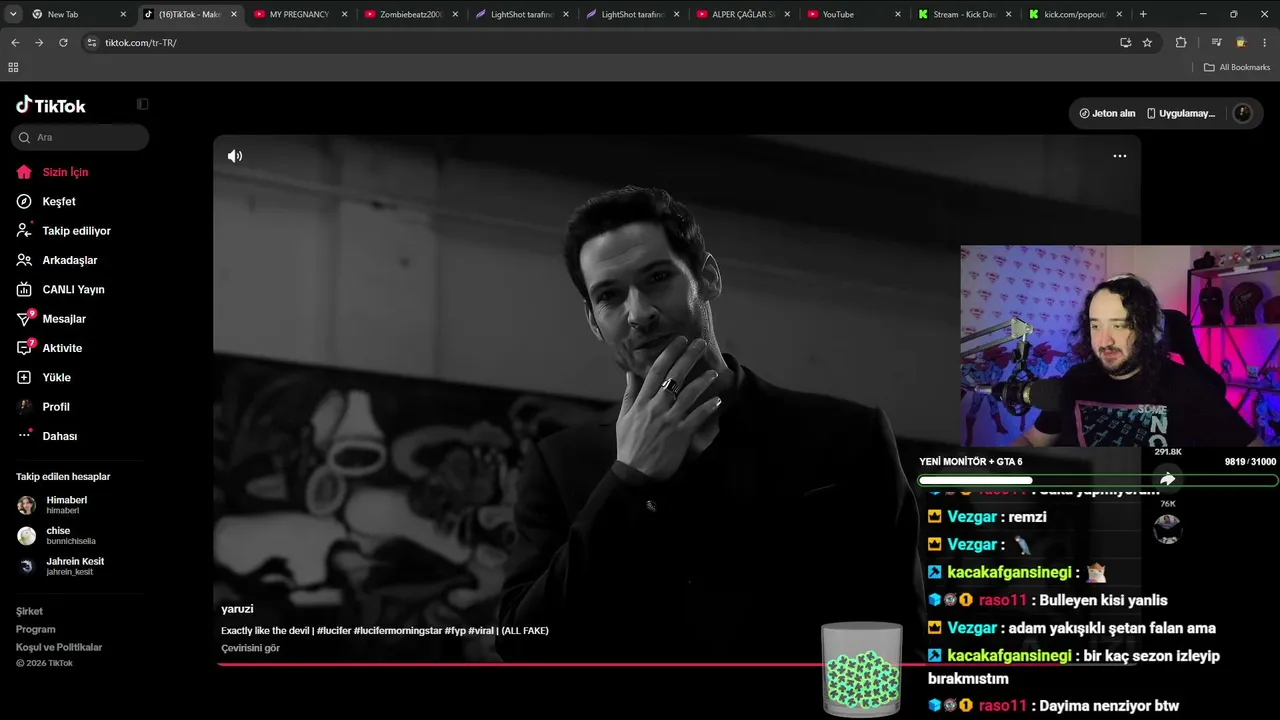Expand Koşul ve Politikalar footer section

click(x=59, y=647)
